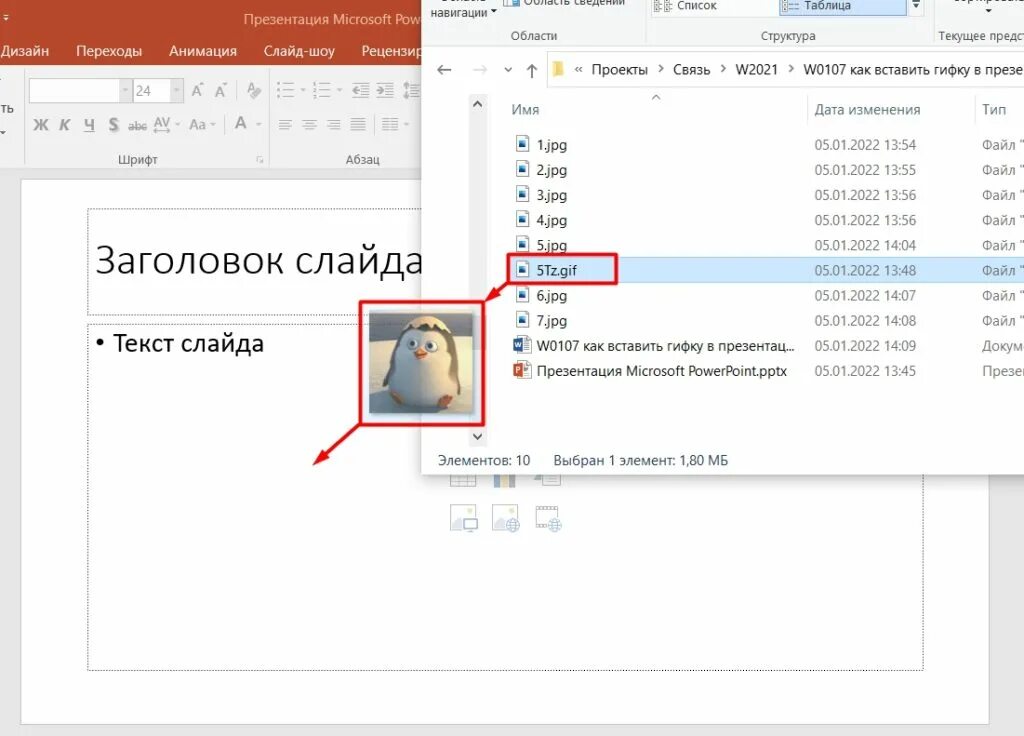Align text right in PowerPoint
The height and width of the screenshot is (736, 1024).
coord(333,124)
